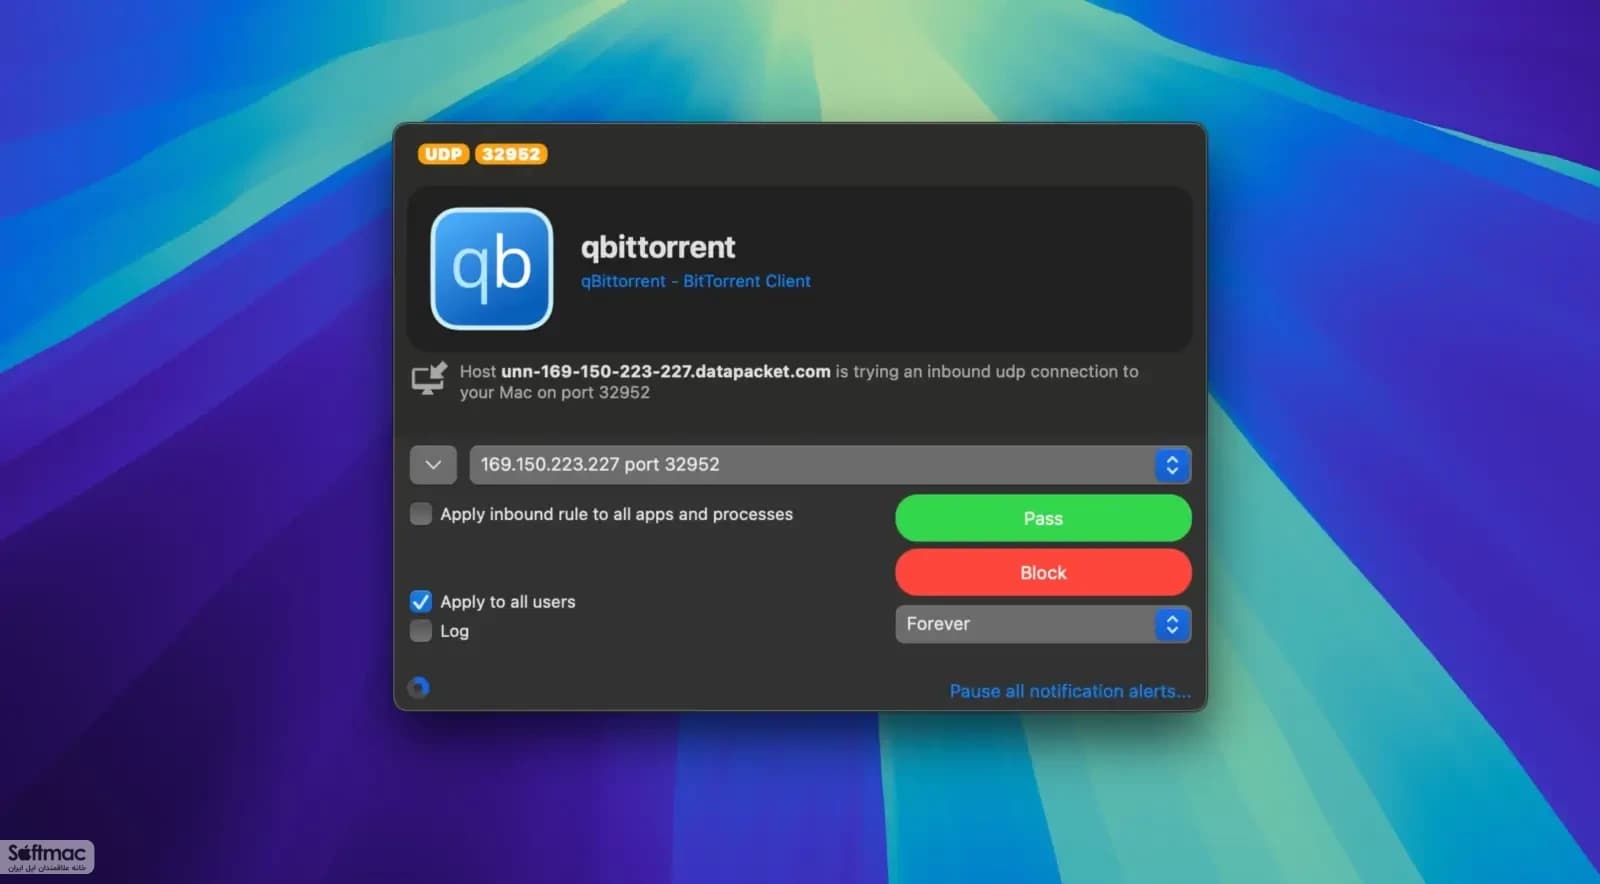The width and height of the screenshot is (1600, 884).
Task: Click blue stepper arrows on Forever selector
Action: point(1172,624)
